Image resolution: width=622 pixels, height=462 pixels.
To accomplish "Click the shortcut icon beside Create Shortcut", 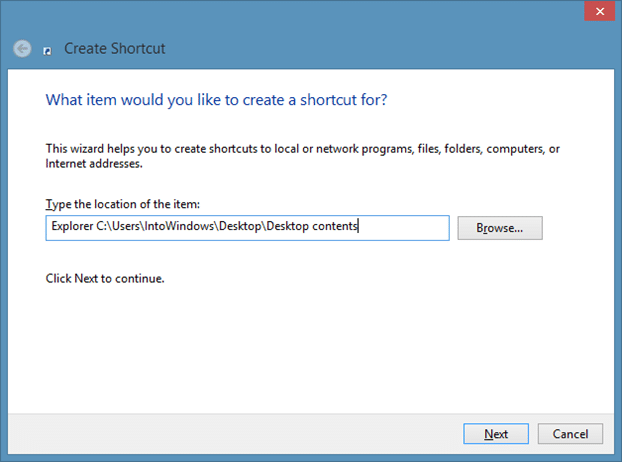I will [x=47, y=51].
